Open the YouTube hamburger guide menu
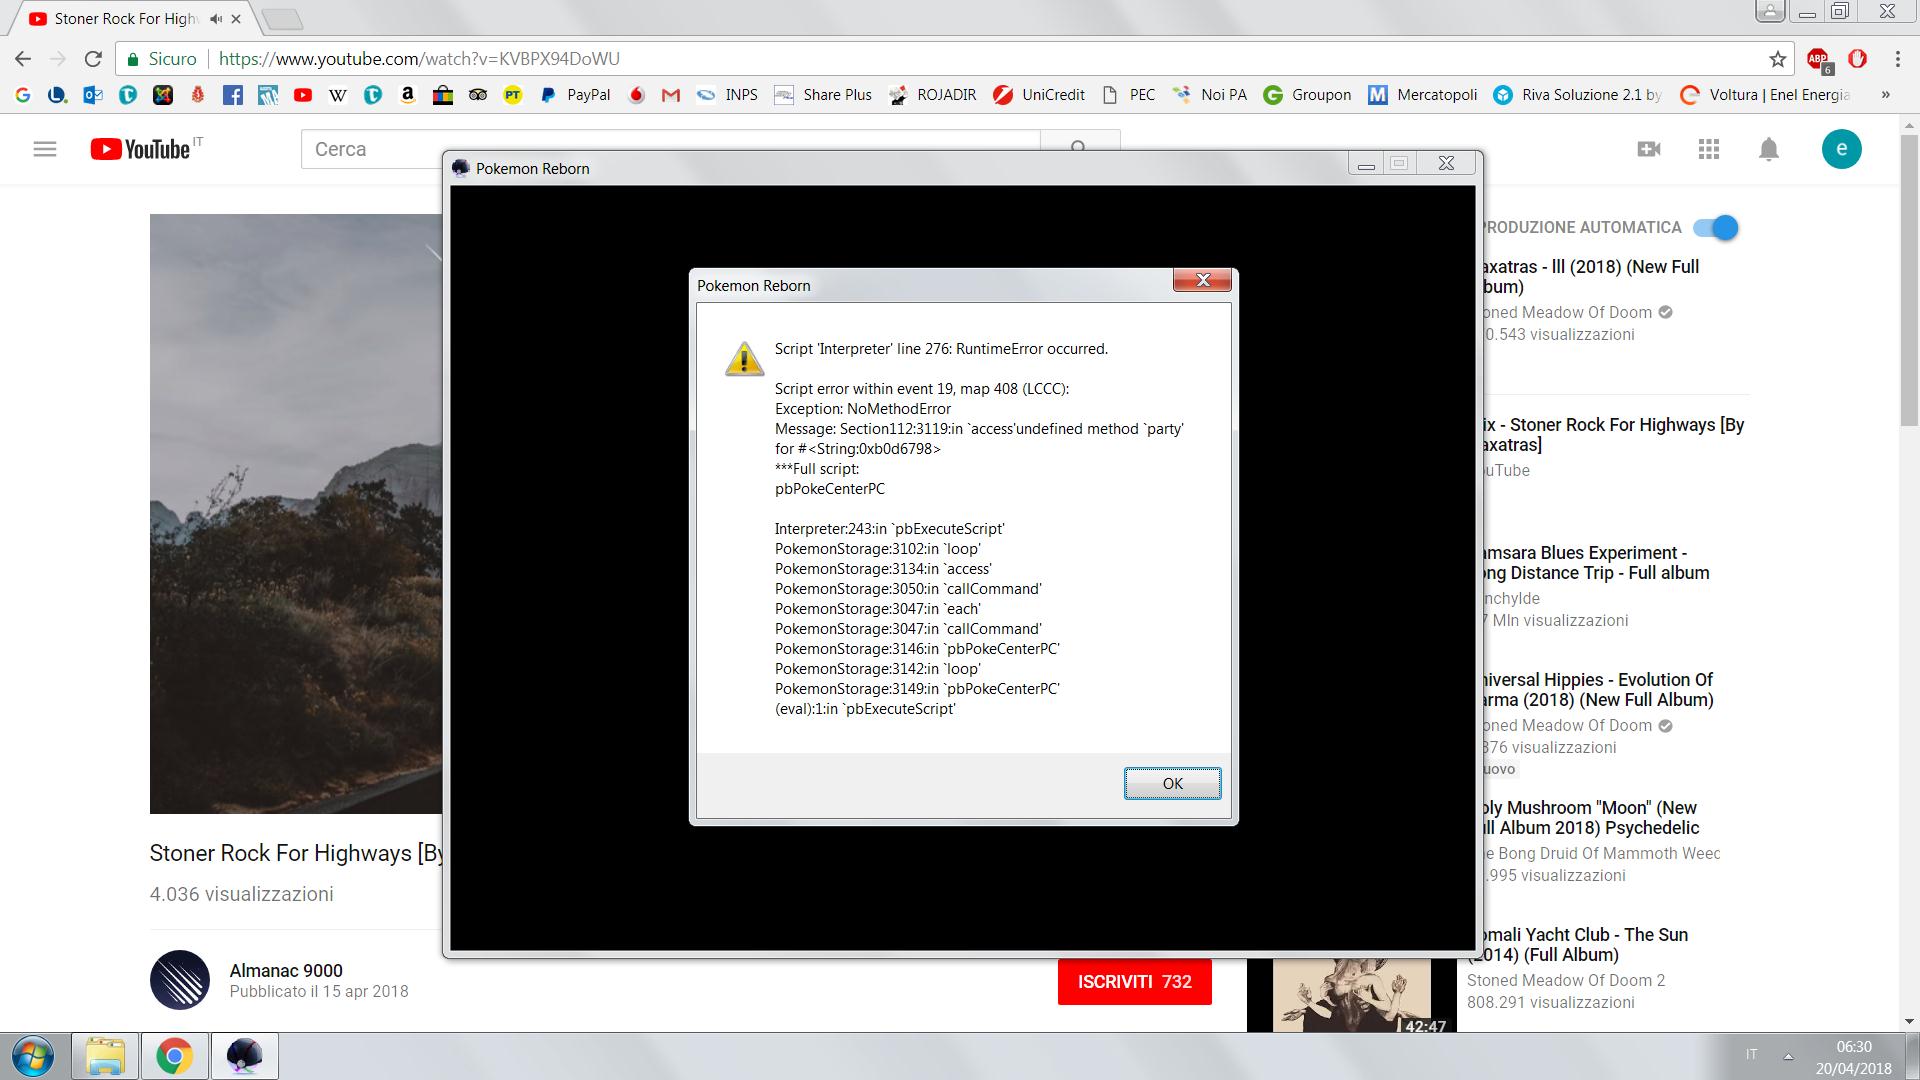The height and width of the screenshot is (1080, 1920). (x=45, y=149)
